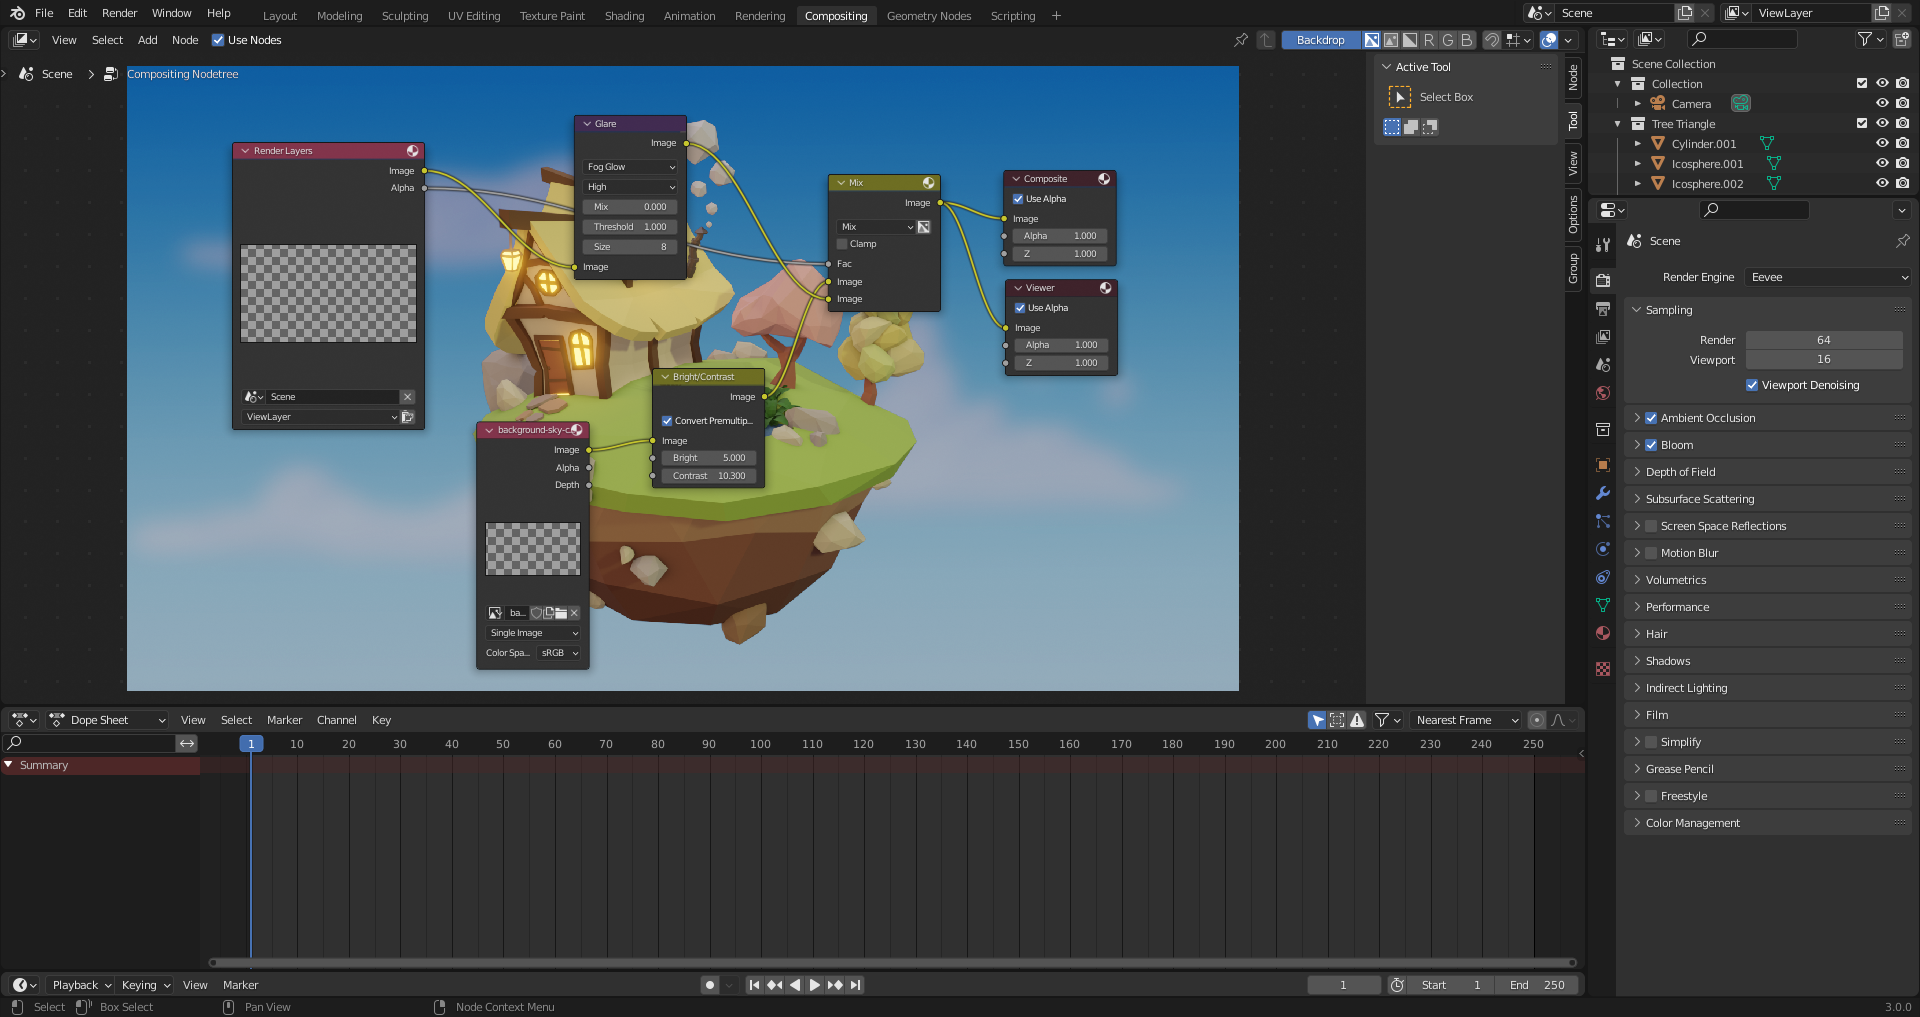Open the View Layer properties tab icon
Screen dimensions: 1920x1017
pyautogui.click(x=1603, y=336)
